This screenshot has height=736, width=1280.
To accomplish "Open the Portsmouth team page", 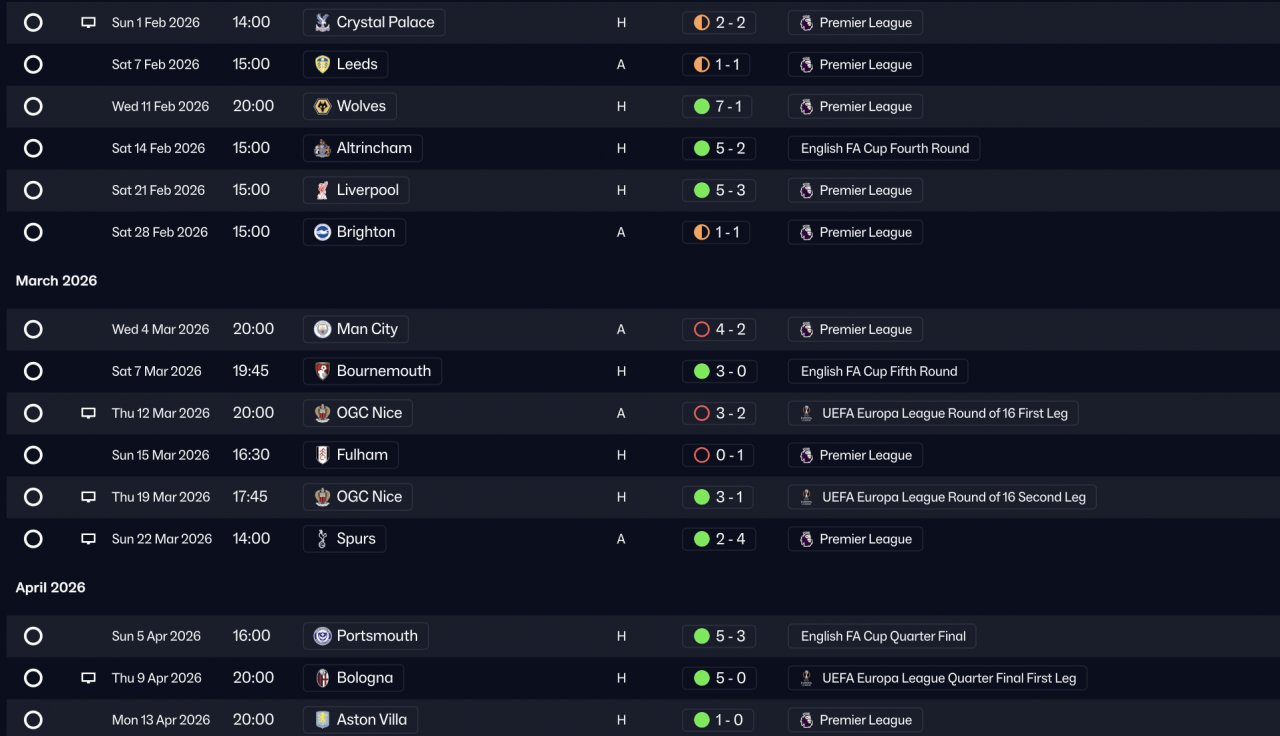I will point(365,636).
